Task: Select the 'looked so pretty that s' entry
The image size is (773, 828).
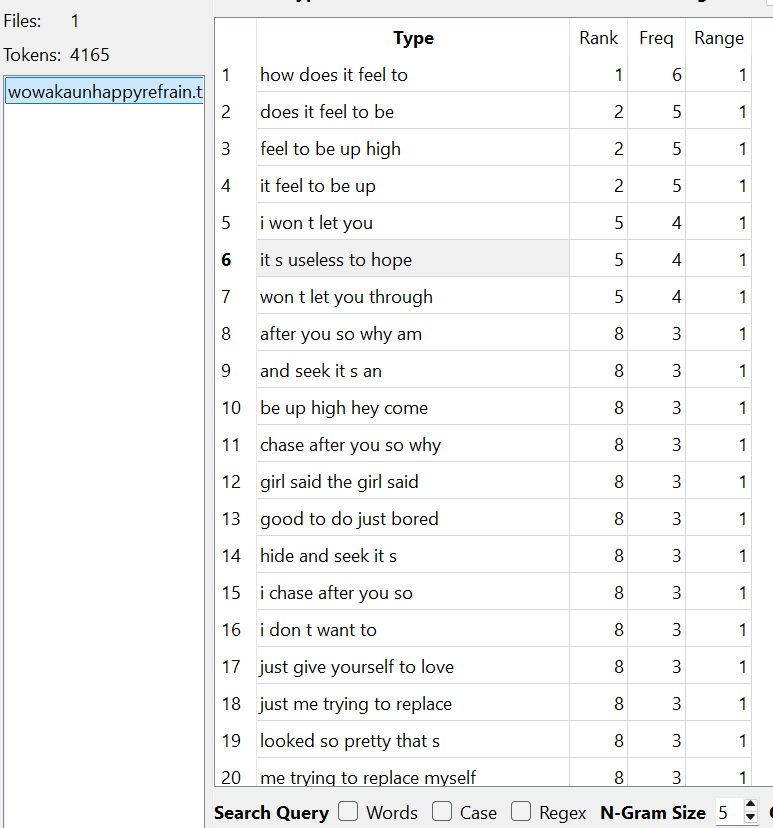Action: point(349,741)
